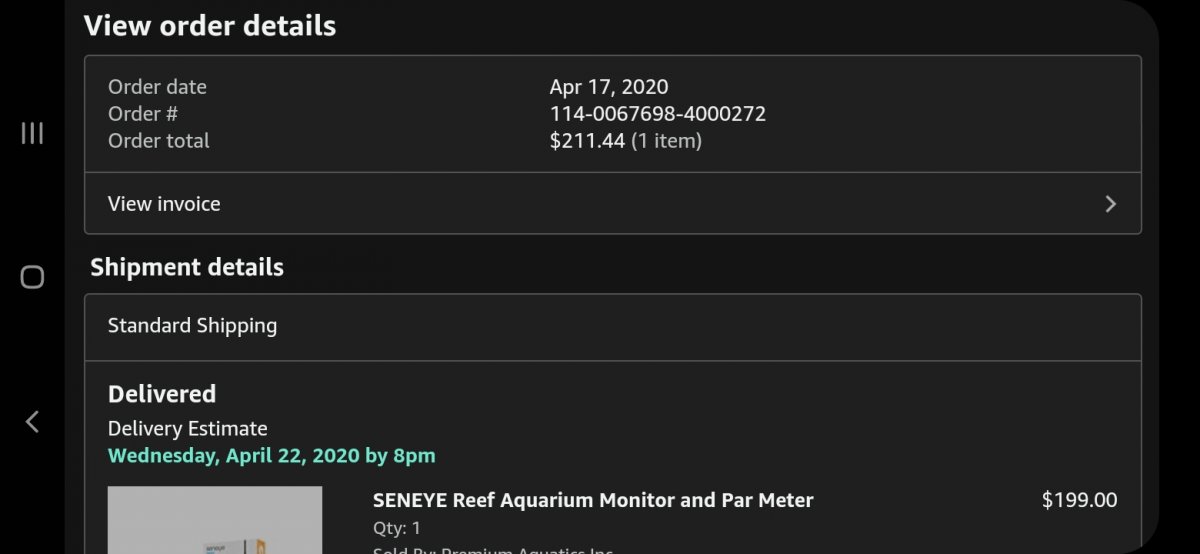Tap the Delivery Estimate label
The width and height of the screenshot is (1200, 554).
187,429
